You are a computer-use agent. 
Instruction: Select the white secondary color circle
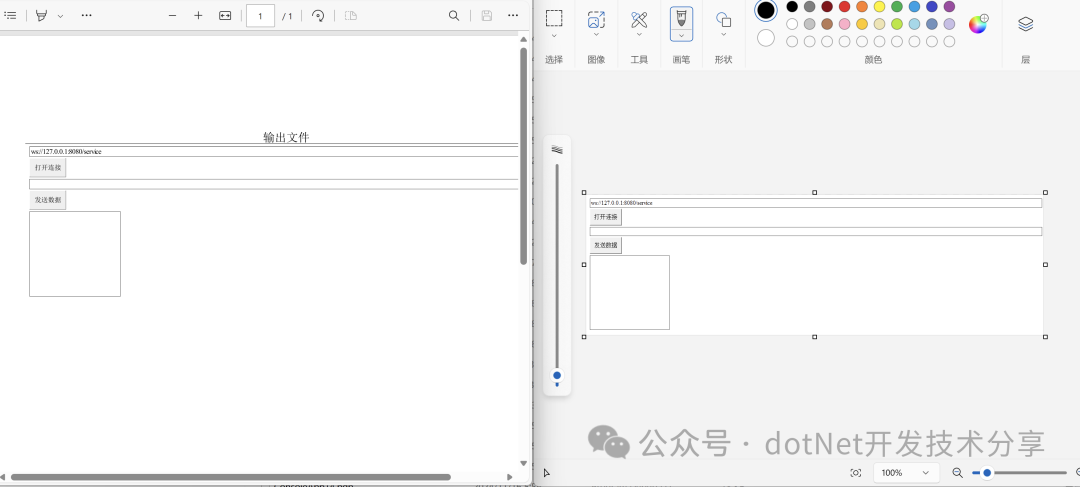pyautogui.click(x=766, y=38)
